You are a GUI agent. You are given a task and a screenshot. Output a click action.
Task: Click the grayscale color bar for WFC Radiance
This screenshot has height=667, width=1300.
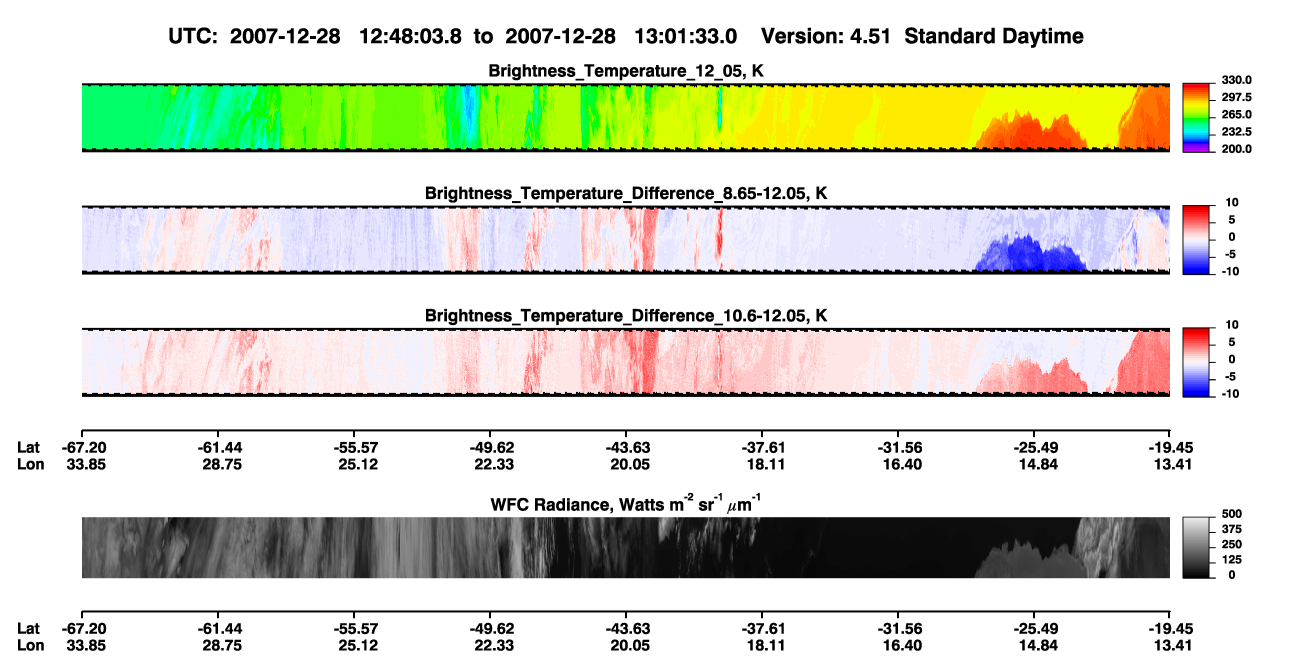pyautogui.click(x=1197, y=548)
